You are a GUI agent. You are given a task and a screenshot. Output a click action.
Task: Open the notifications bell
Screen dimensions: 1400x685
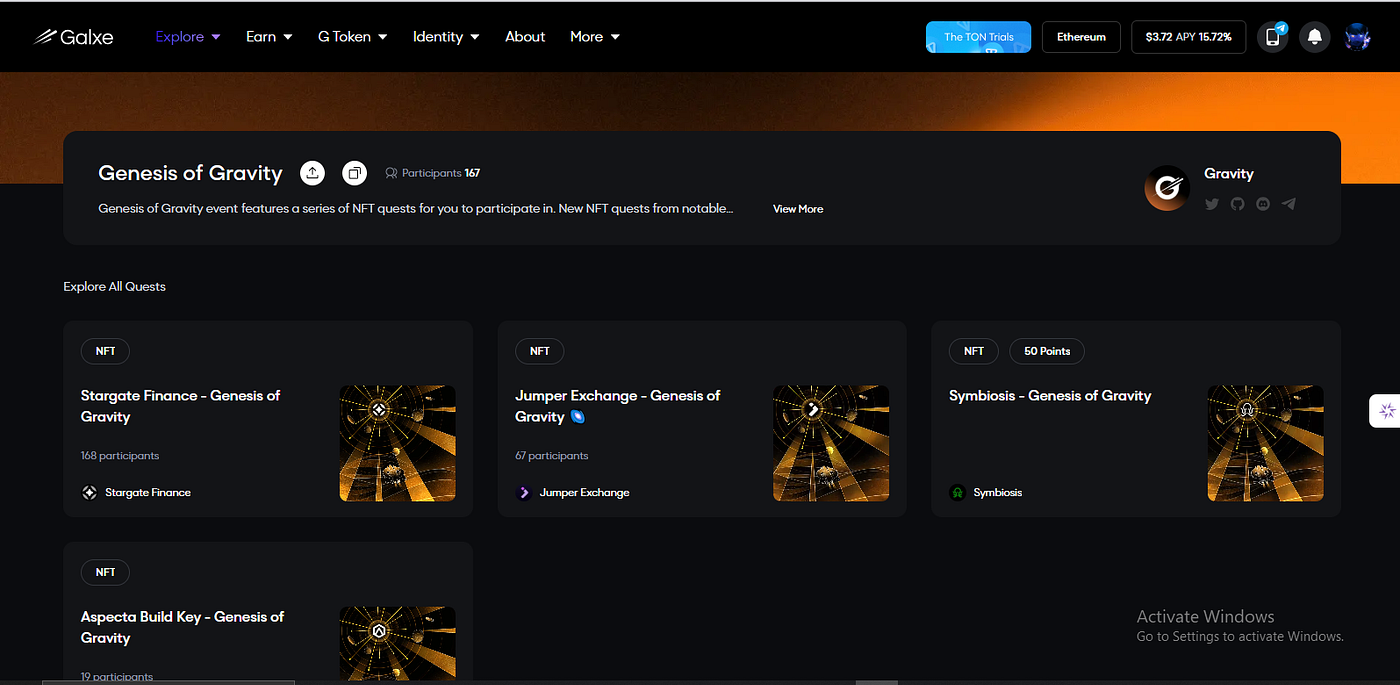(x=1315, y=37)
